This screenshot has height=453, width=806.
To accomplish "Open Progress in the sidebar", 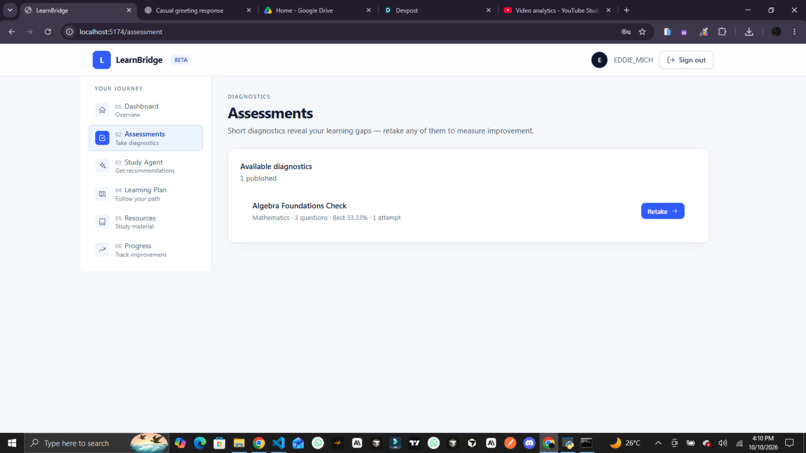I will [x=146, y=249].
